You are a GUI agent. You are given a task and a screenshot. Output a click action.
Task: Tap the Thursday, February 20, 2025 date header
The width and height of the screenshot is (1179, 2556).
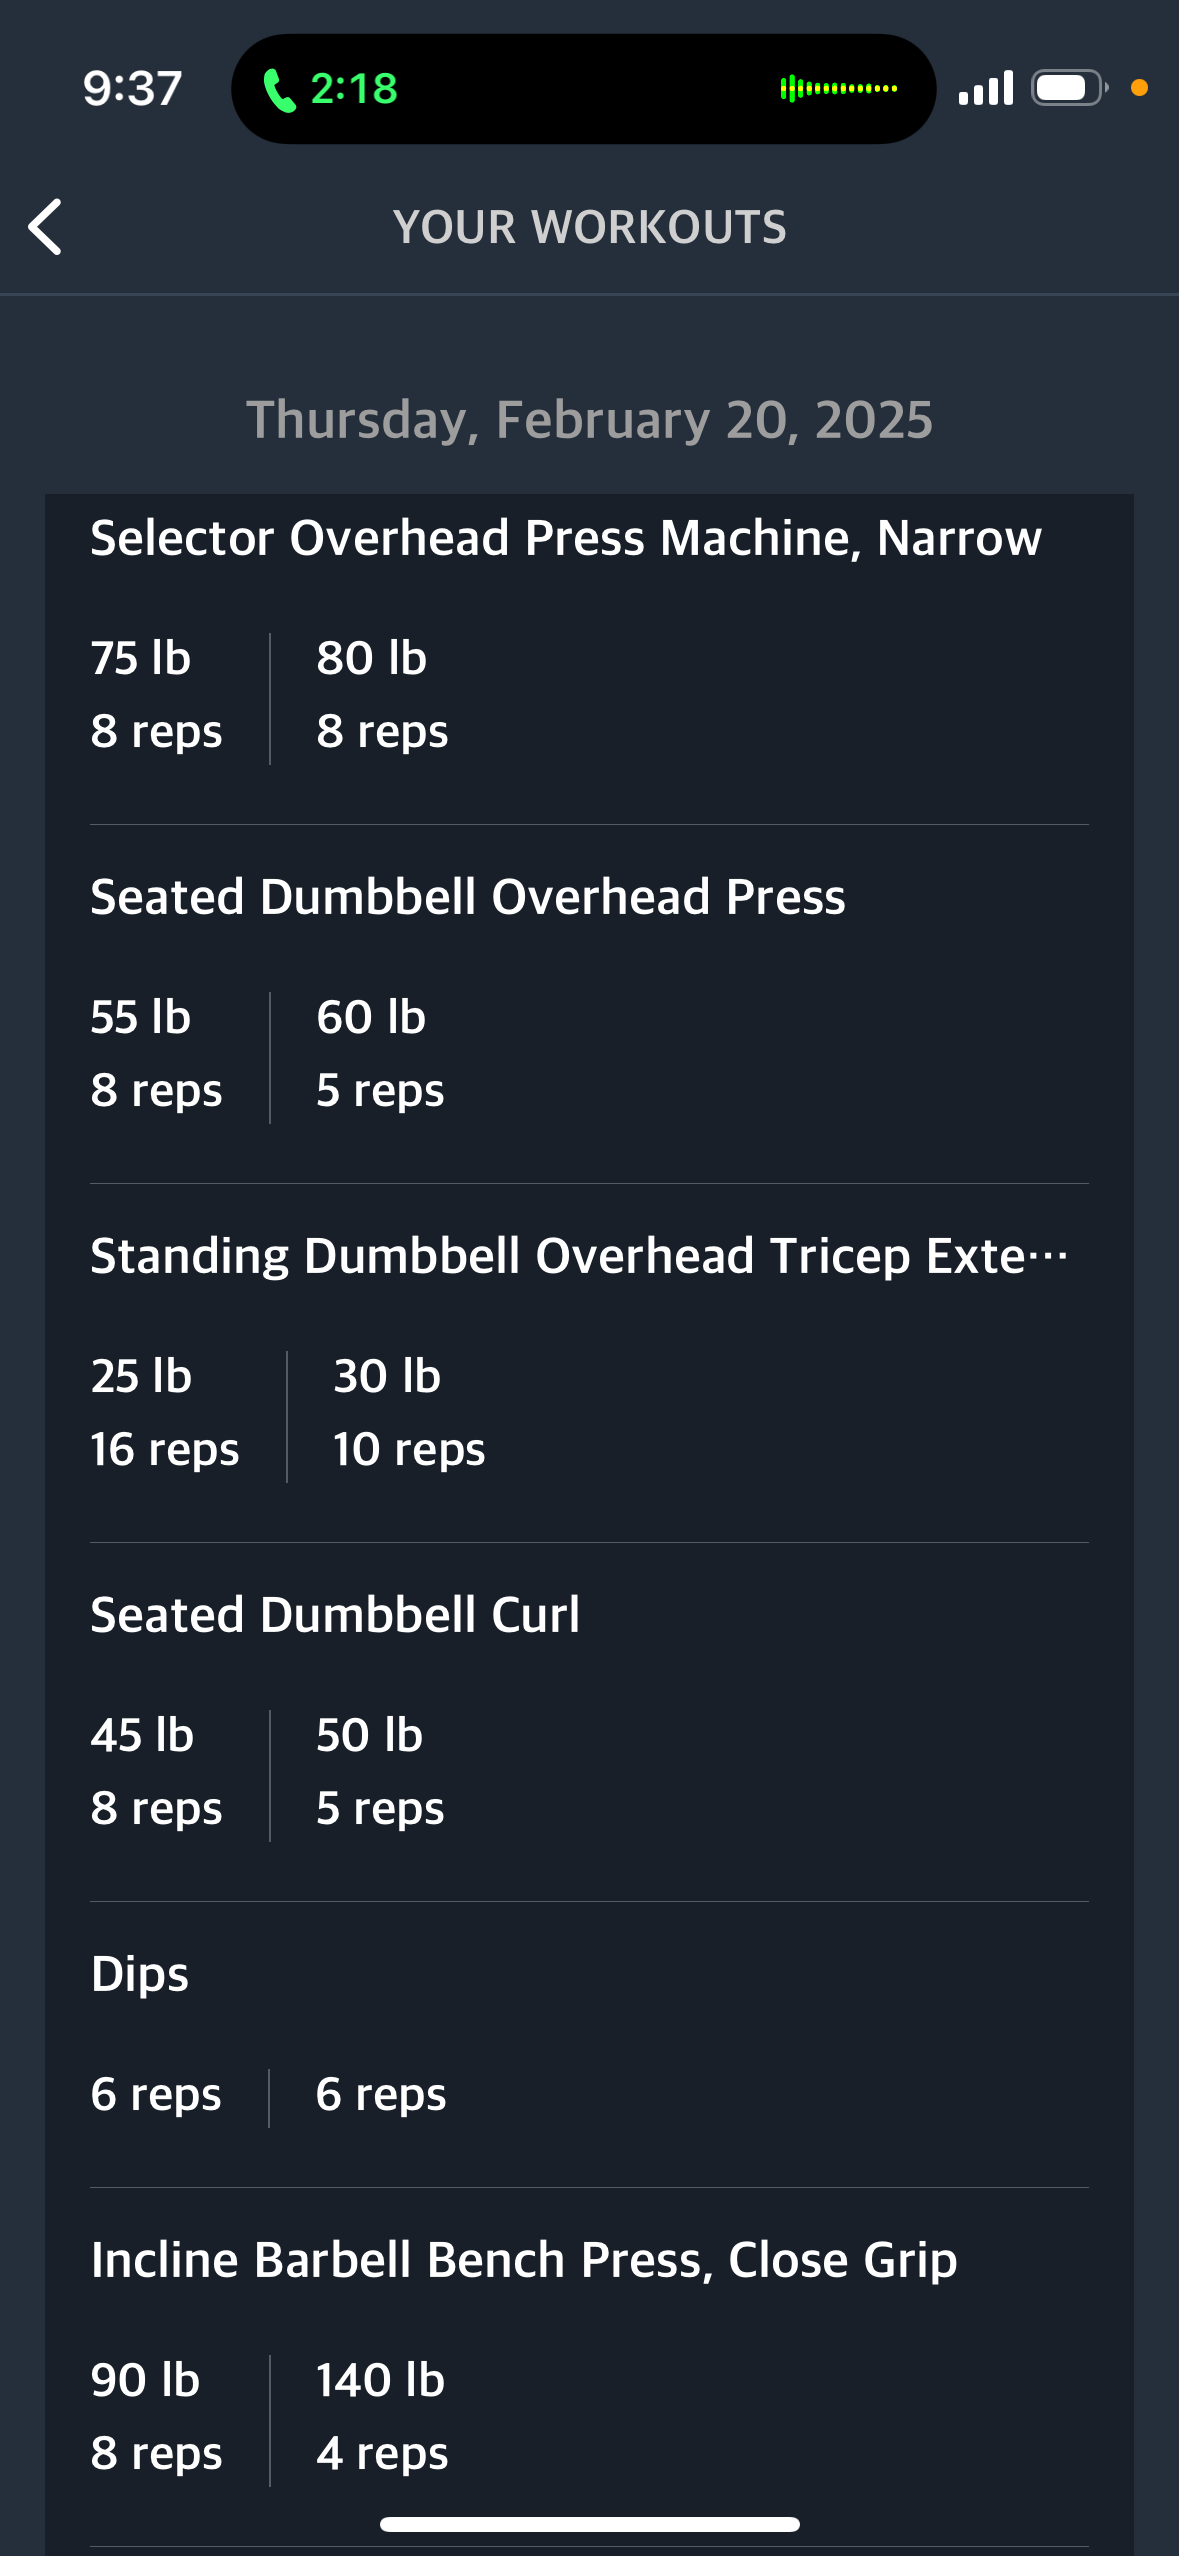(589, 419)
